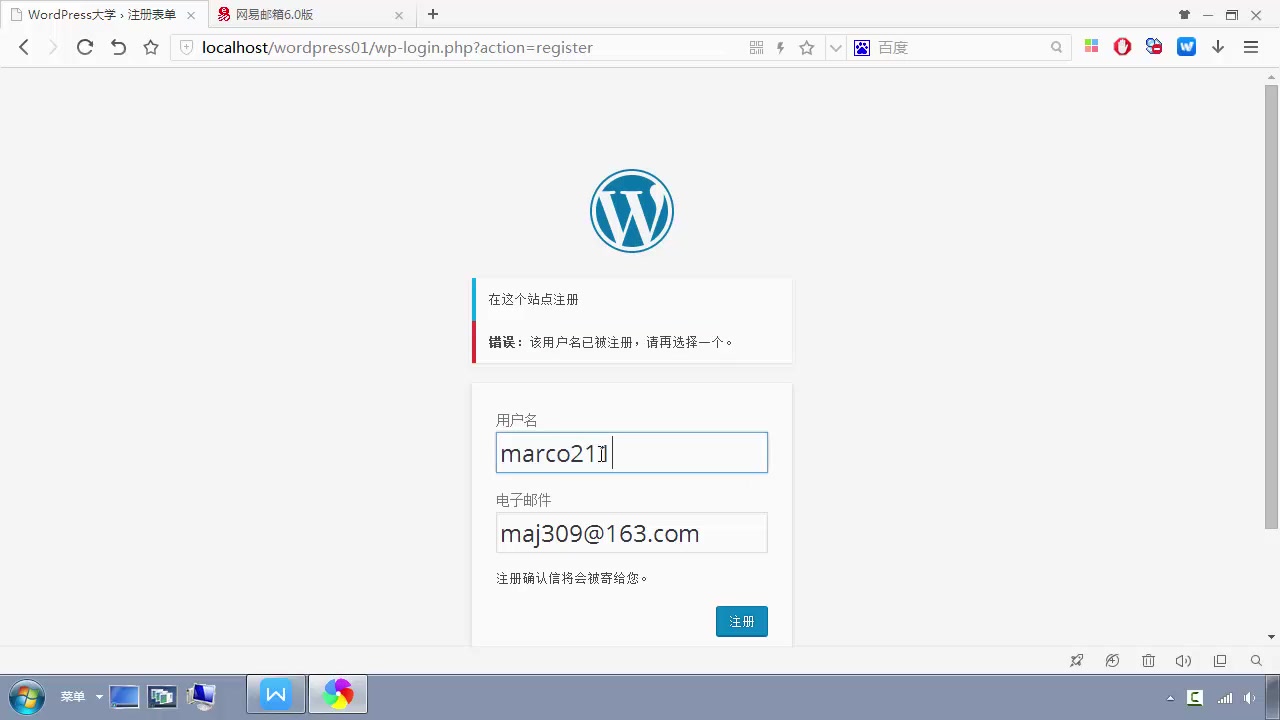The height and width of the screenshot is (720, 1280).
Task: Bookmark this page with address bar star
Action: pos(807,47)
